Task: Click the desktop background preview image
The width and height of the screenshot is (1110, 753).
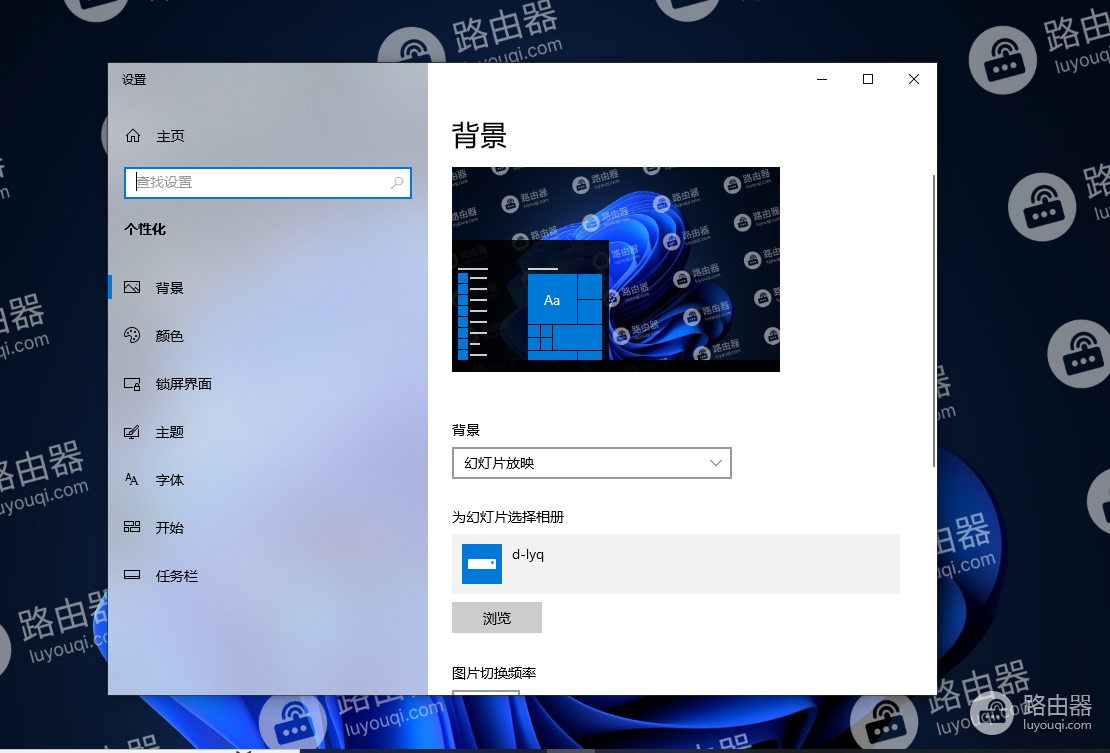Action: [616, 269]
